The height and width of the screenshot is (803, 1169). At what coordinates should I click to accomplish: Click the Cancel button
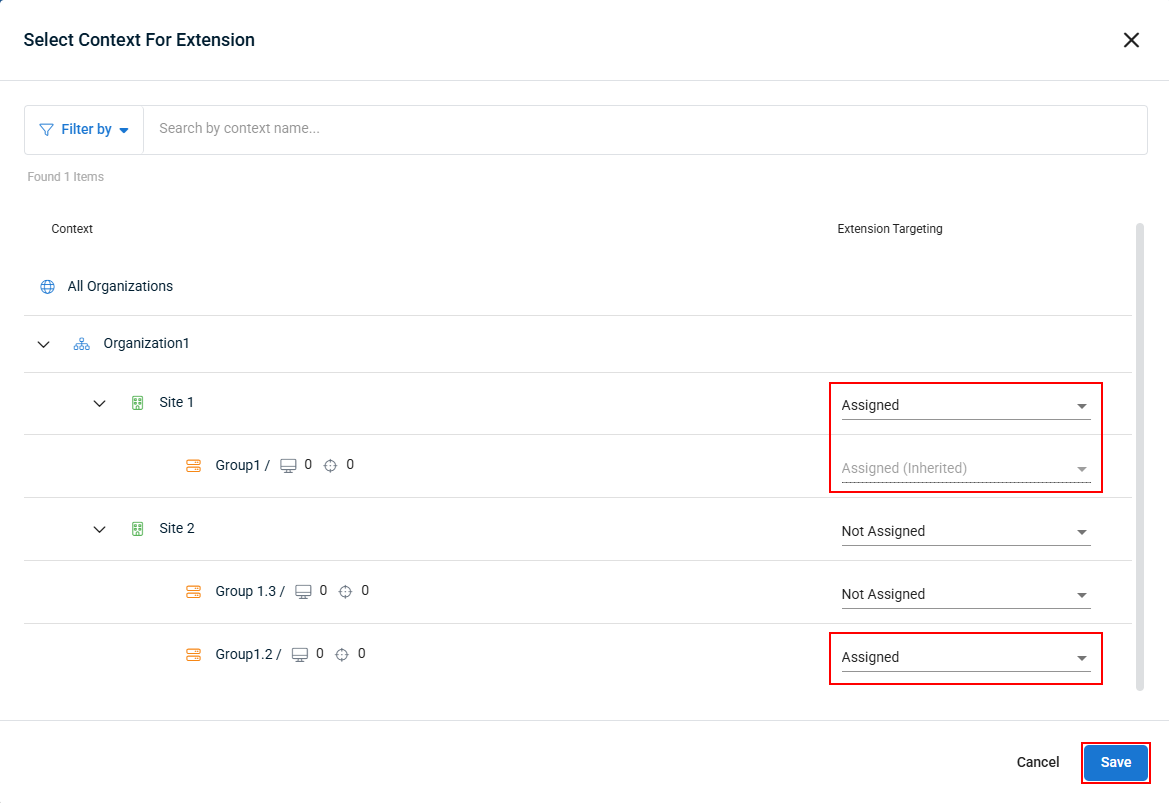pos(1037,763)
